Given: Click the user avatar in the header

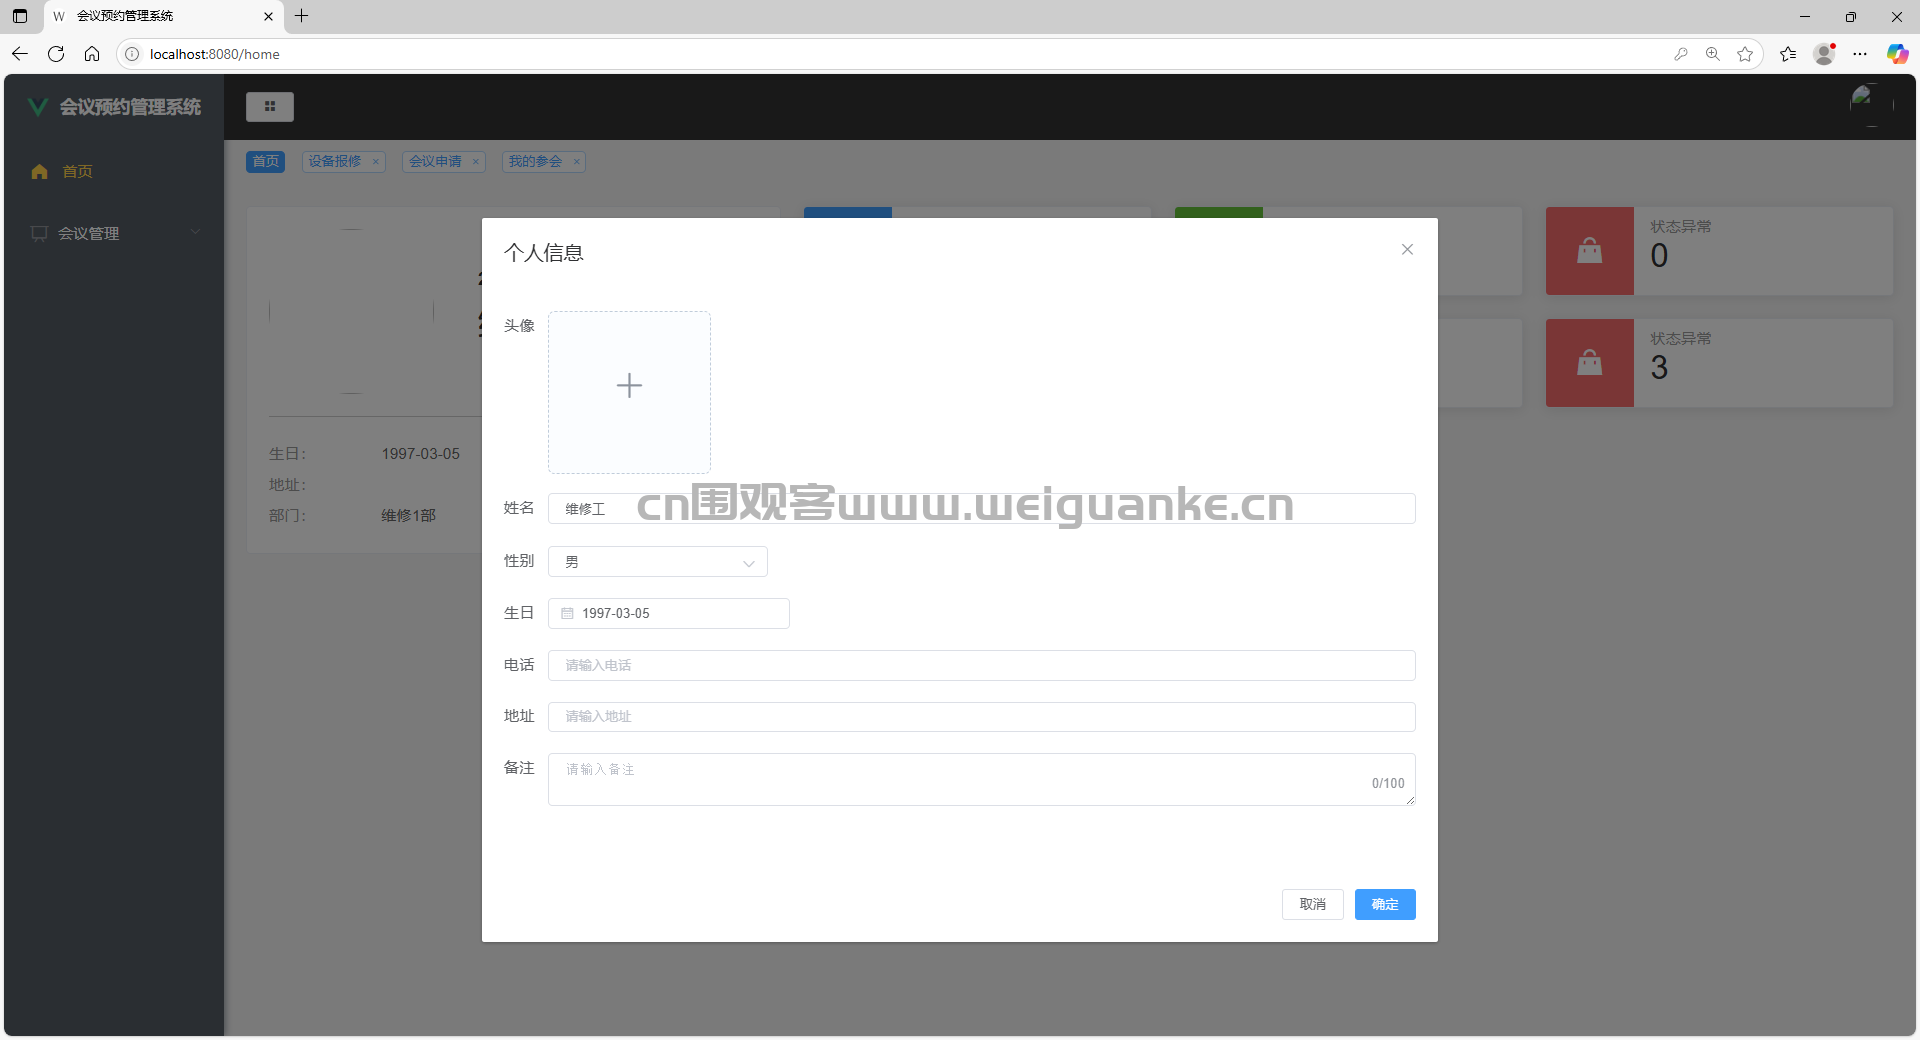Looking at the screenshot, I should coord(1870,105).
